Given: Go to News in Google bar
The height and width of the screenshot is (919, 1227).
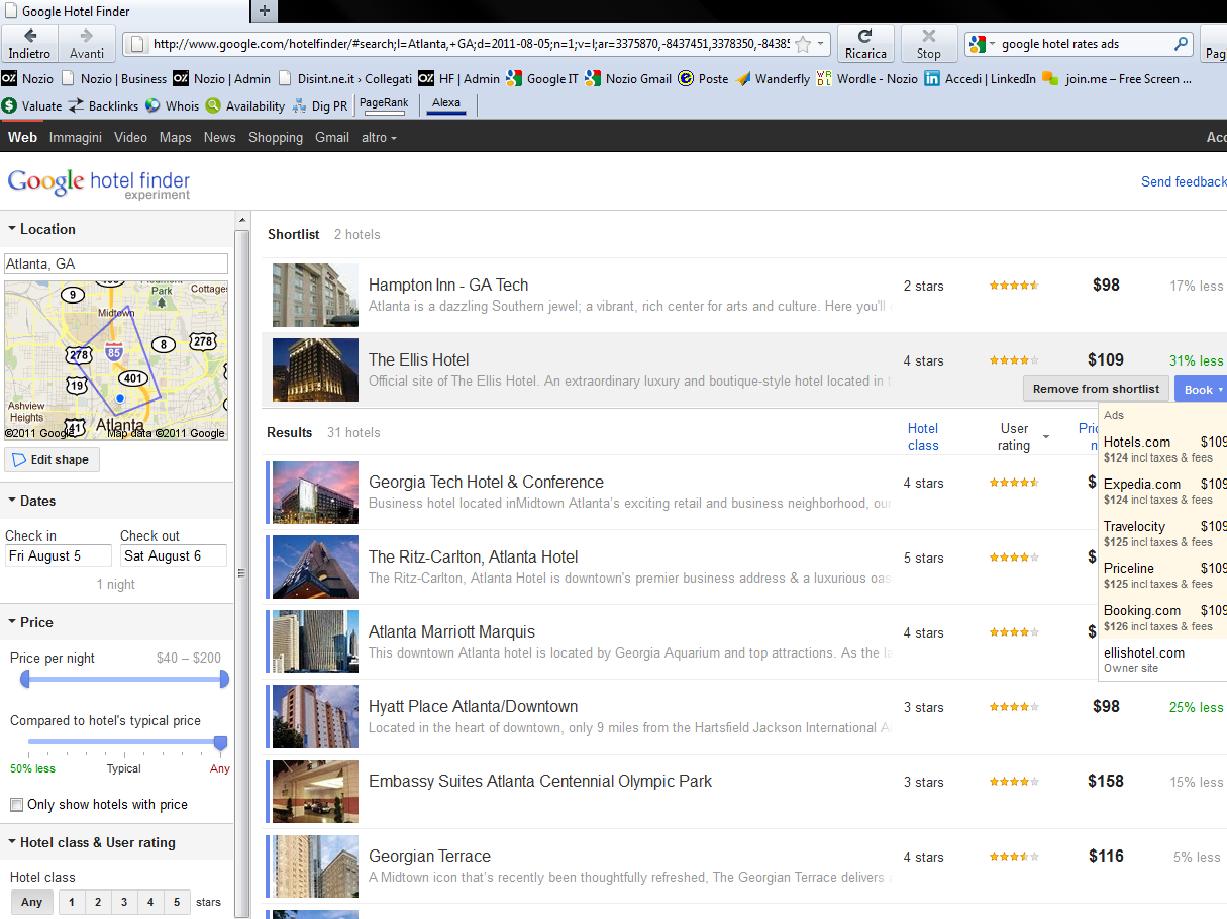Looking at the screenshot, I should (219, 137).
